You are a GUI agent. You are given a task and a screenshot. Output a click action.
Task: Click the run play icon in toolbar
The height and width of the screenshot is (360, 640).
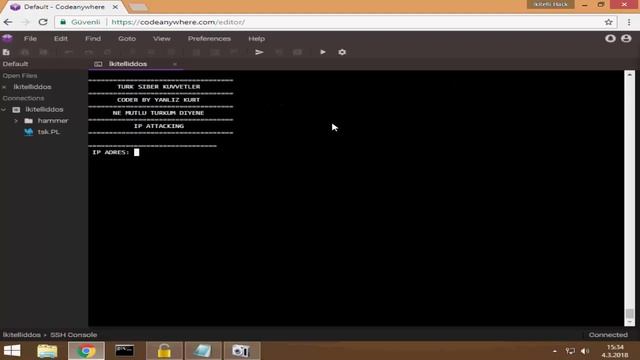(x=323, y=52)
